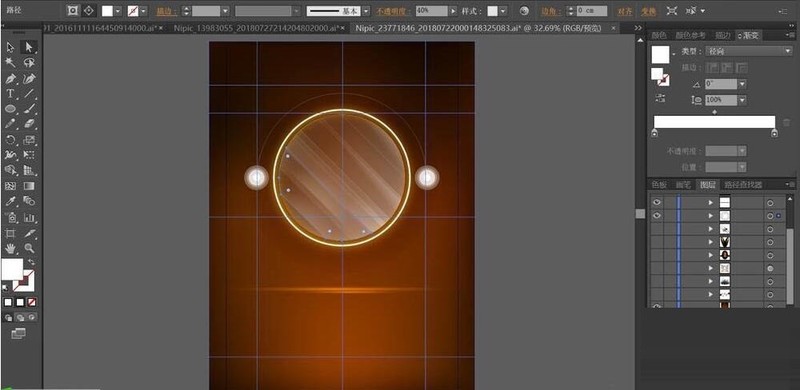Screen dimensions: 800x390
Task: Toggle visibility of the top layer row
Action: coord(657,203)
